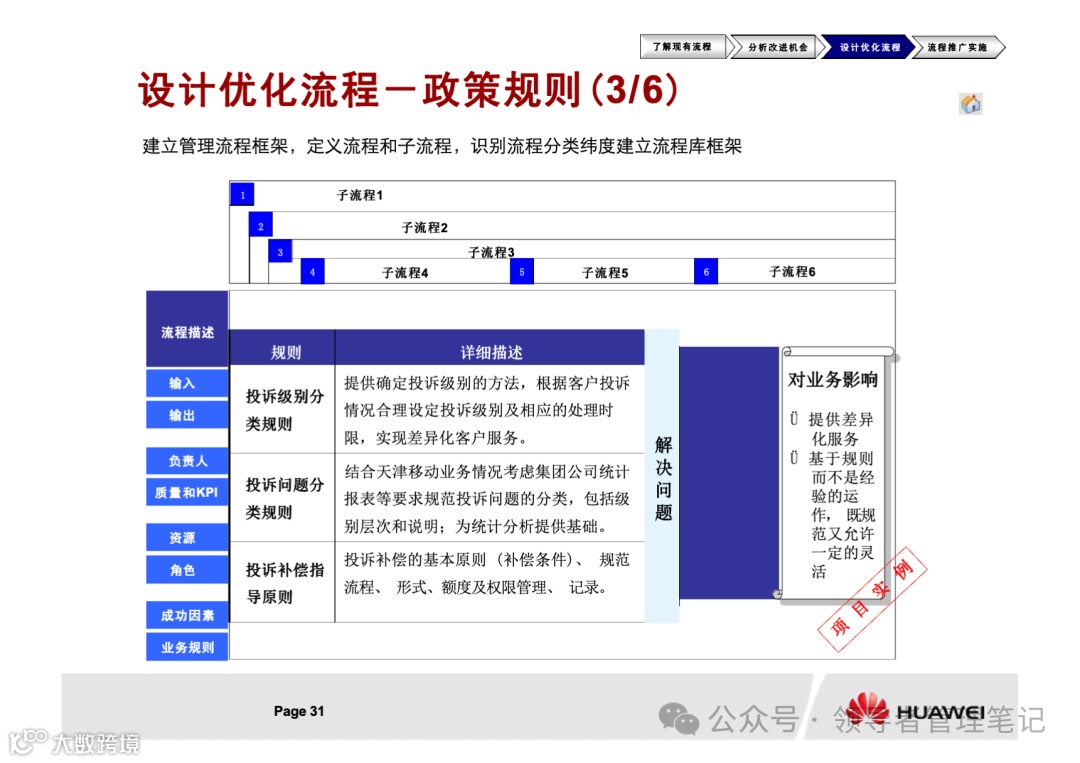The width and height of the screenshot is (1080, 763).
Task: Click the 负责人 sidebar button
Action: (x=187, y=461)
